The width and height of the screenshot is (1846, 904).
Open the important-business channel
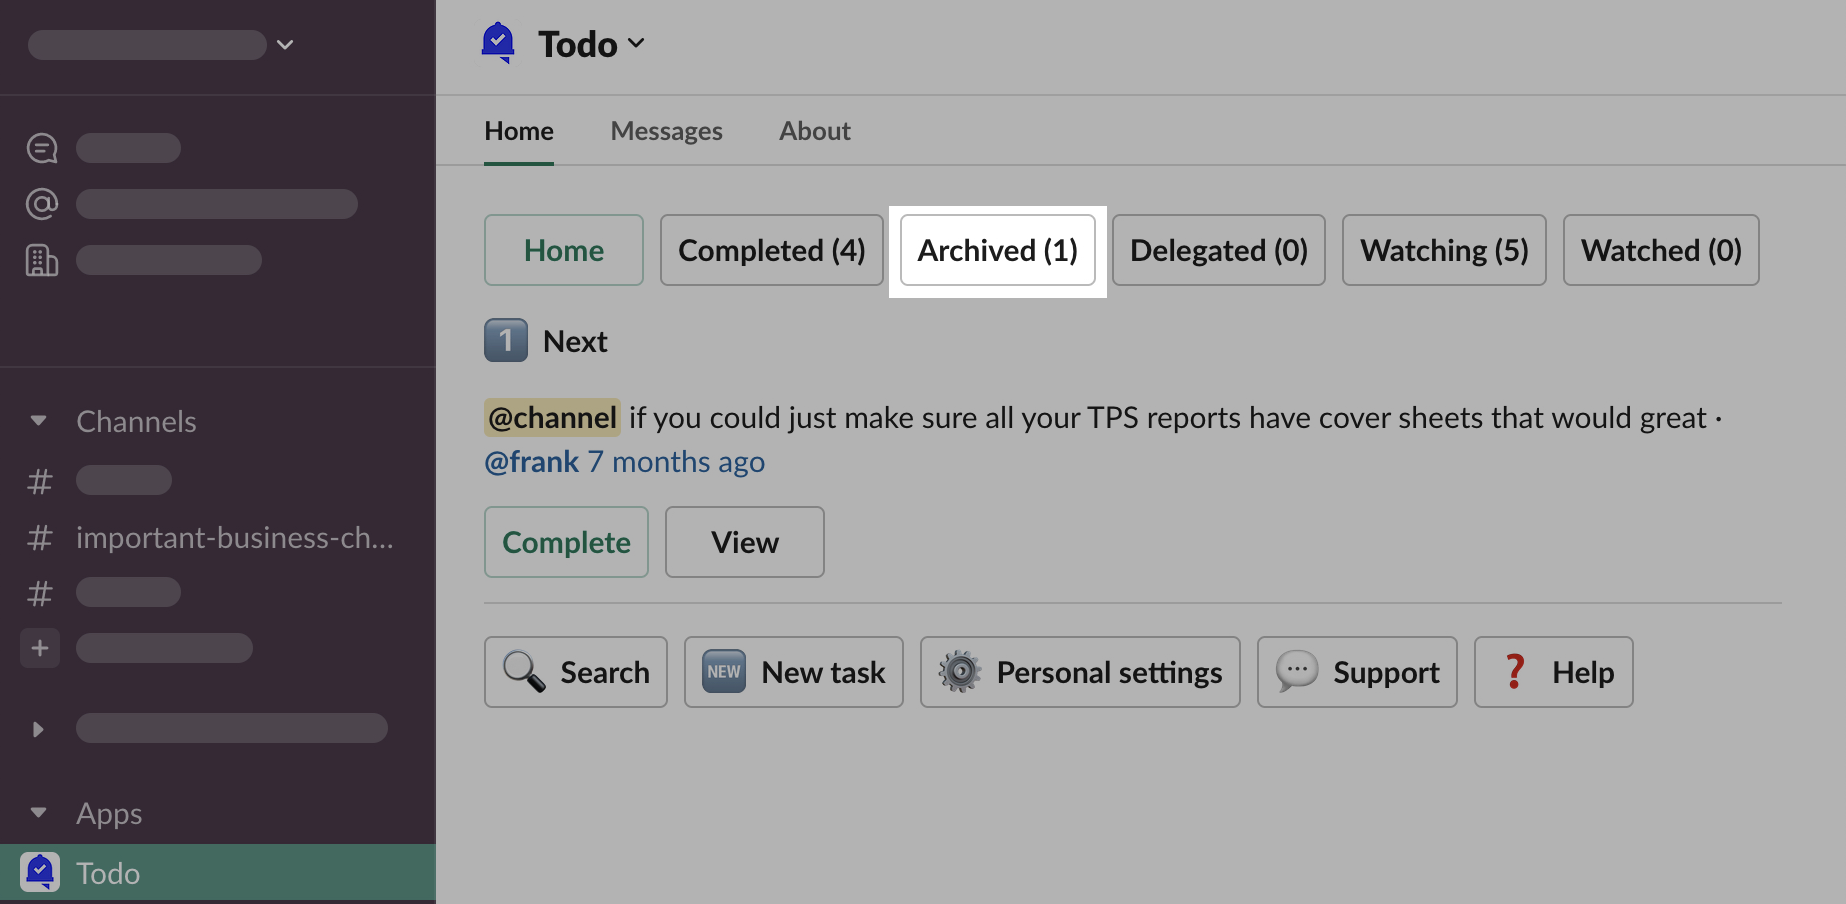point(234,538)
